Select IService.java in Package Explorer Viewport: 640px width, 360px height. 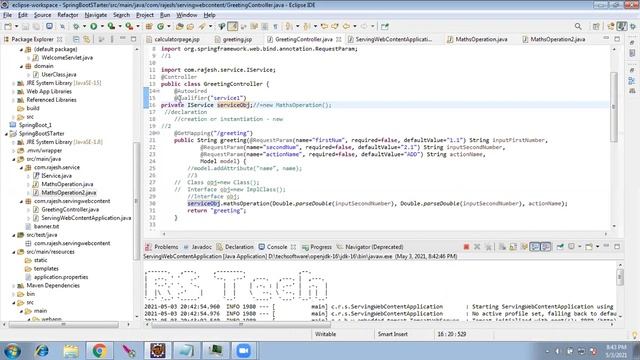click(56, 176)
